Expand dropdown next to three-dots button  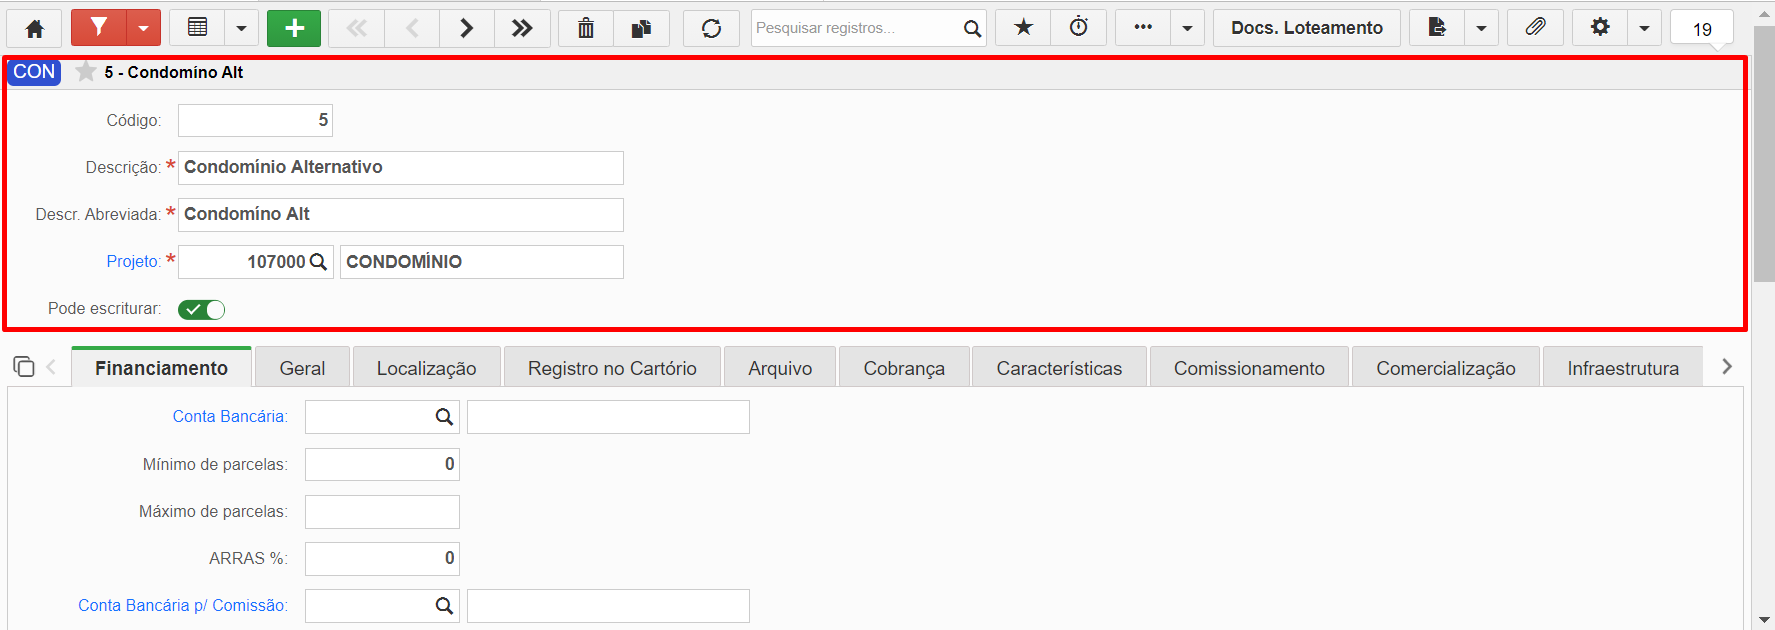1187,28
